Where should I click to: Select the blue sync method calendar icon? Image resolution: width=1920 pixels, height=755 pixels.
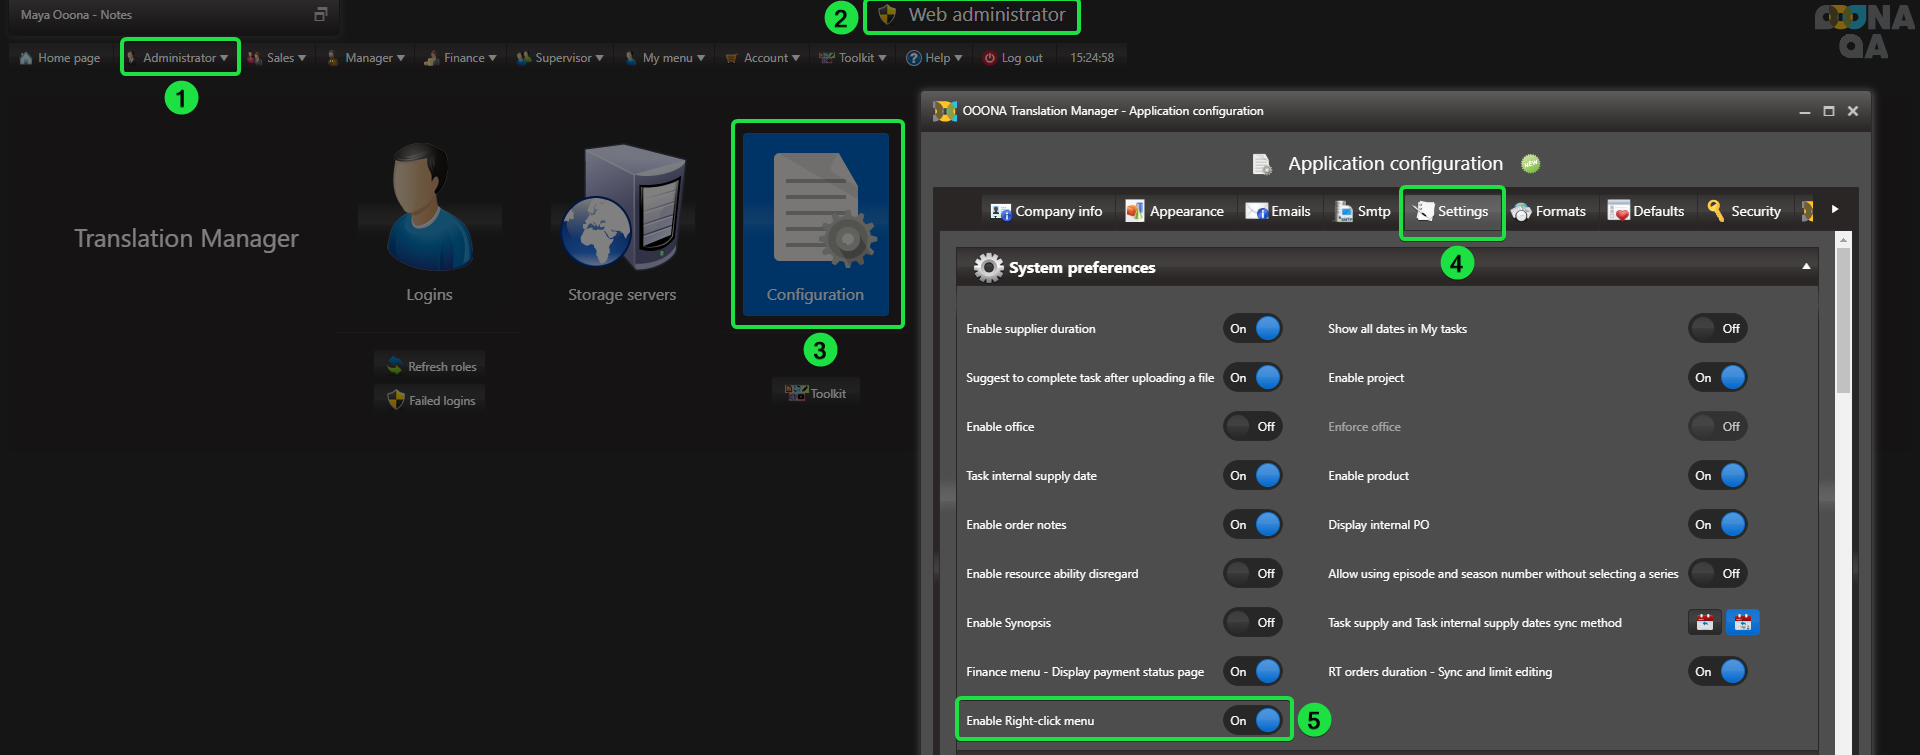click(x=1742, y=622)
